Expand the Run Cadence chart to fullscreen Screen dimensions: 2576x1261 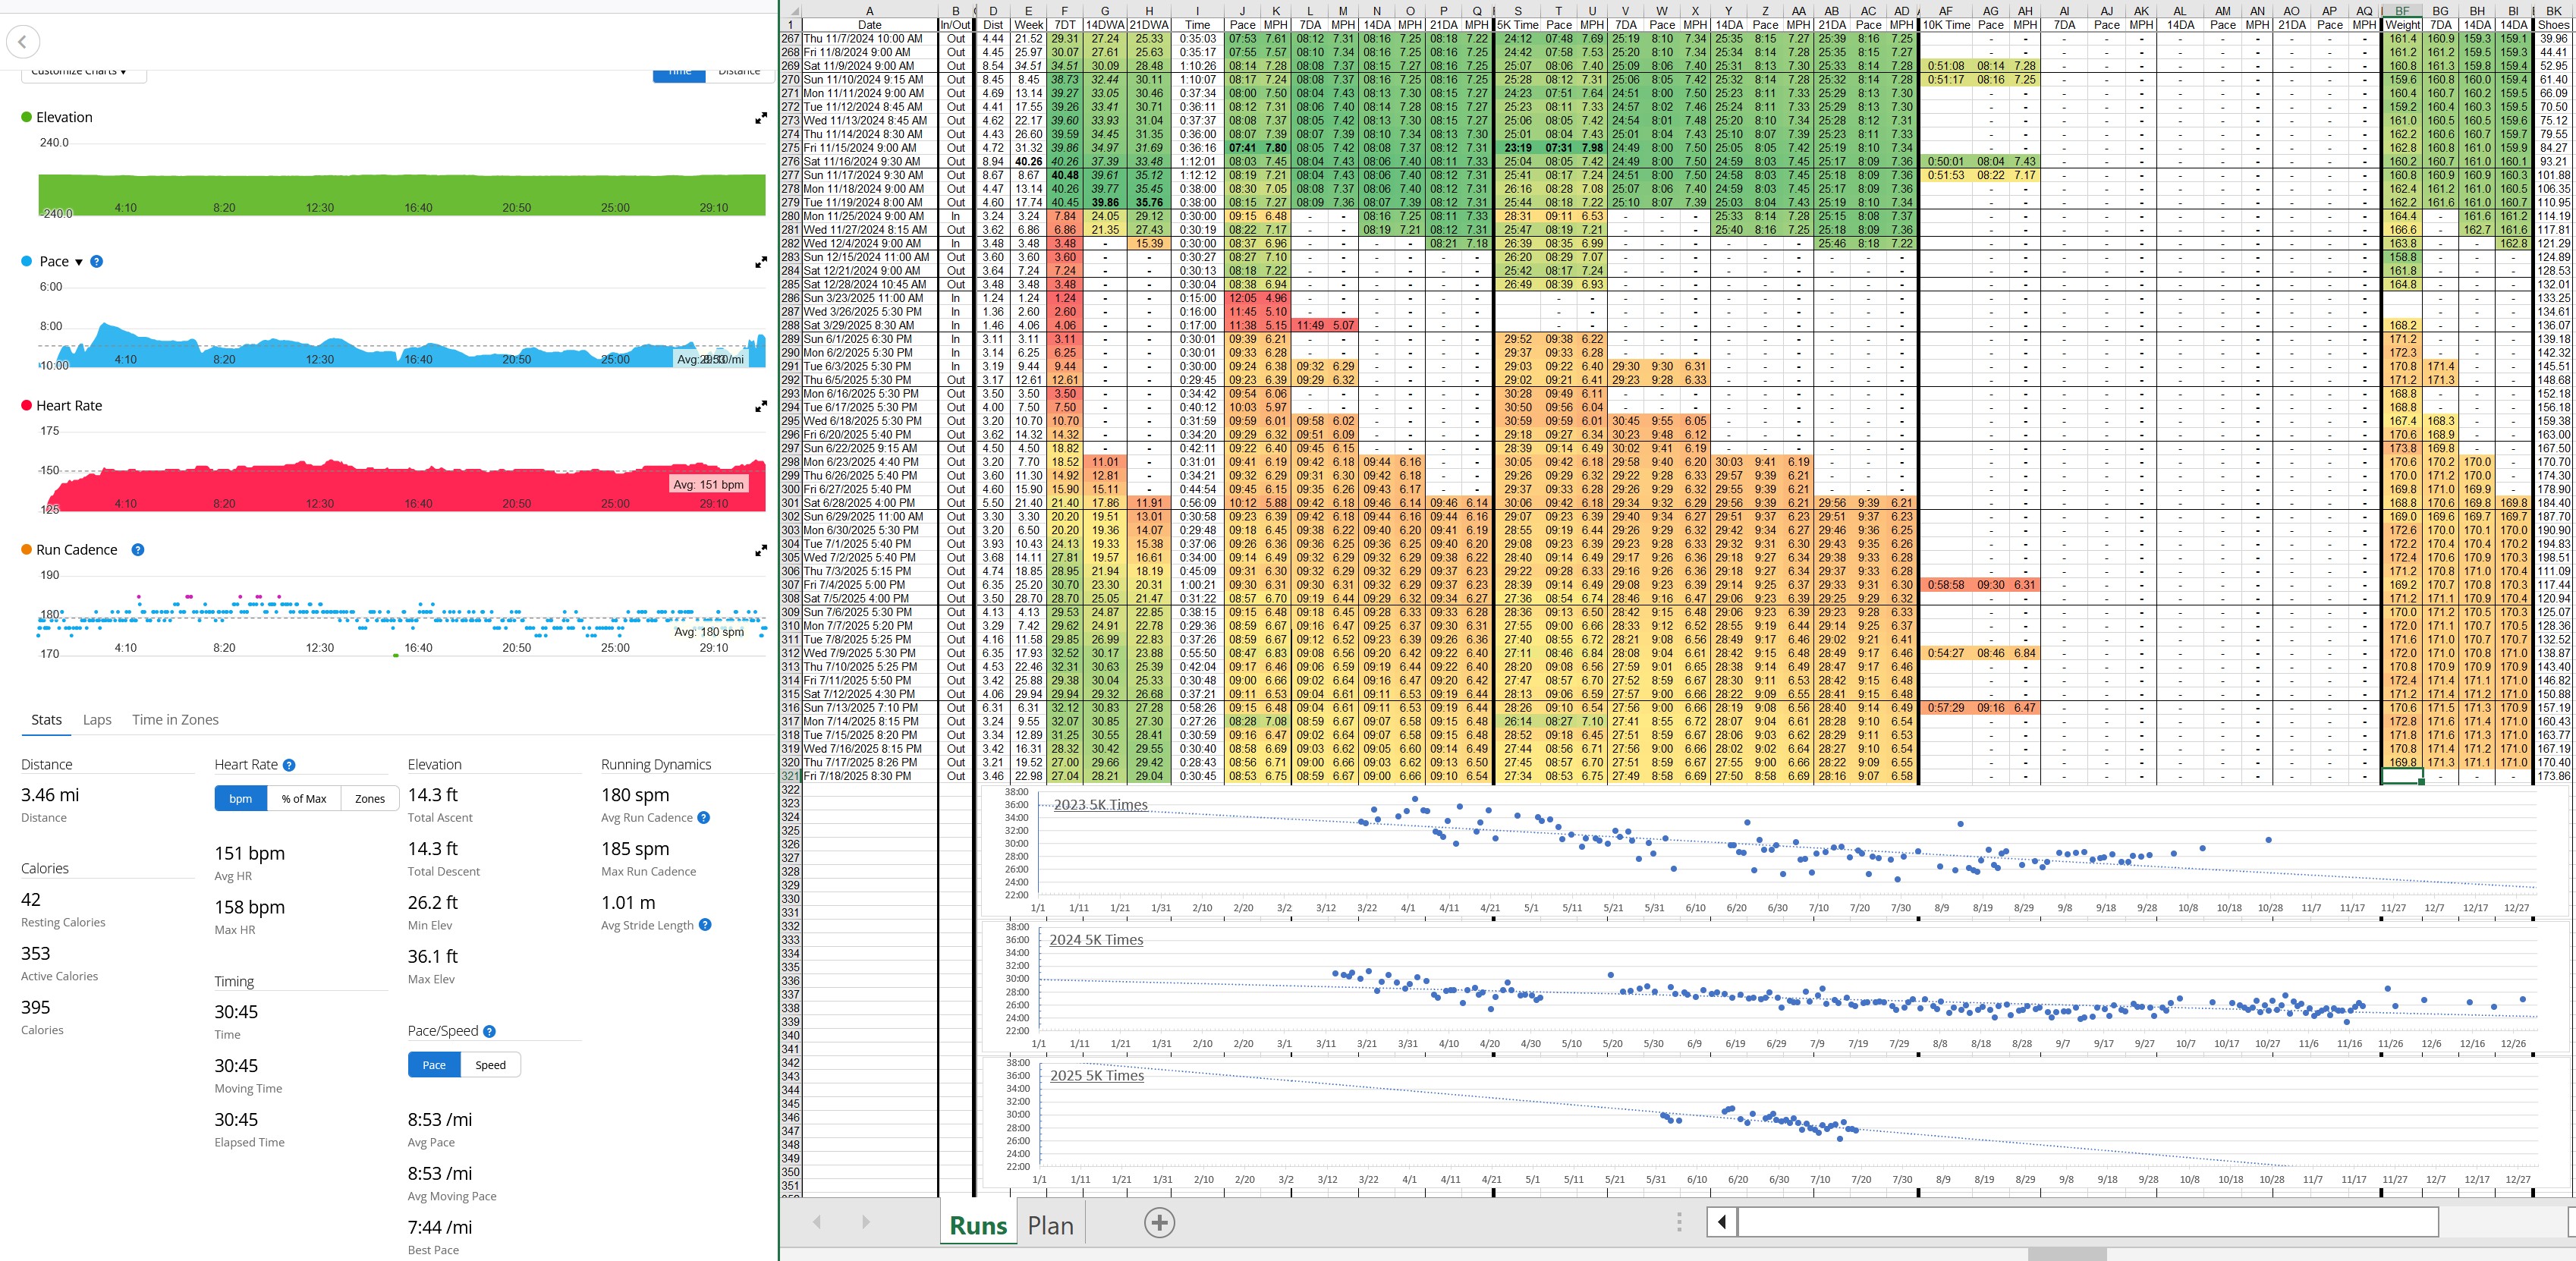761,550
